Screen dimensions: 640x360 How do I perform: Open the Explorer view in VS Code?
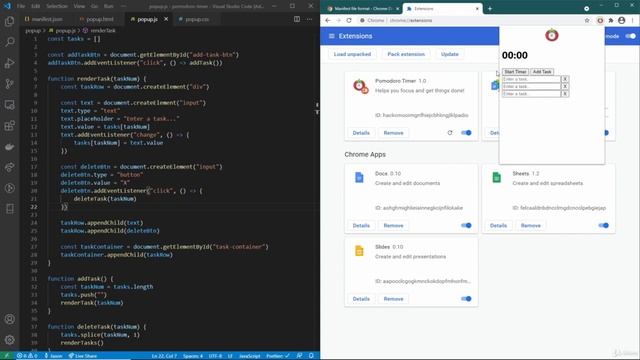coord(9,21)
